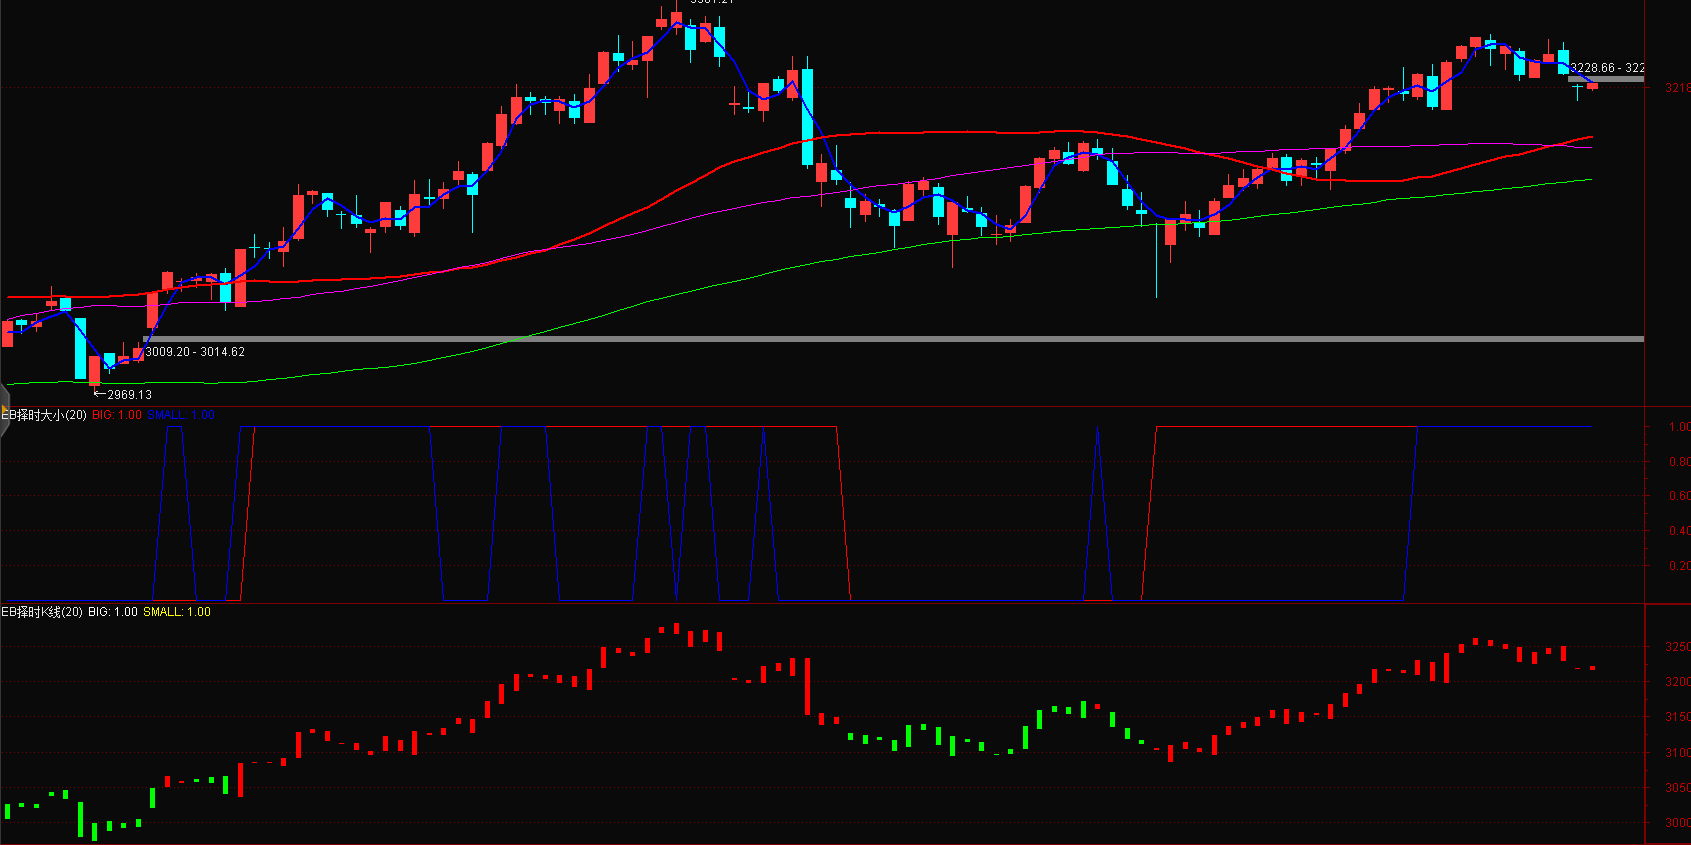Click the 3200 tick on K线 axis

coord(1677,682)
